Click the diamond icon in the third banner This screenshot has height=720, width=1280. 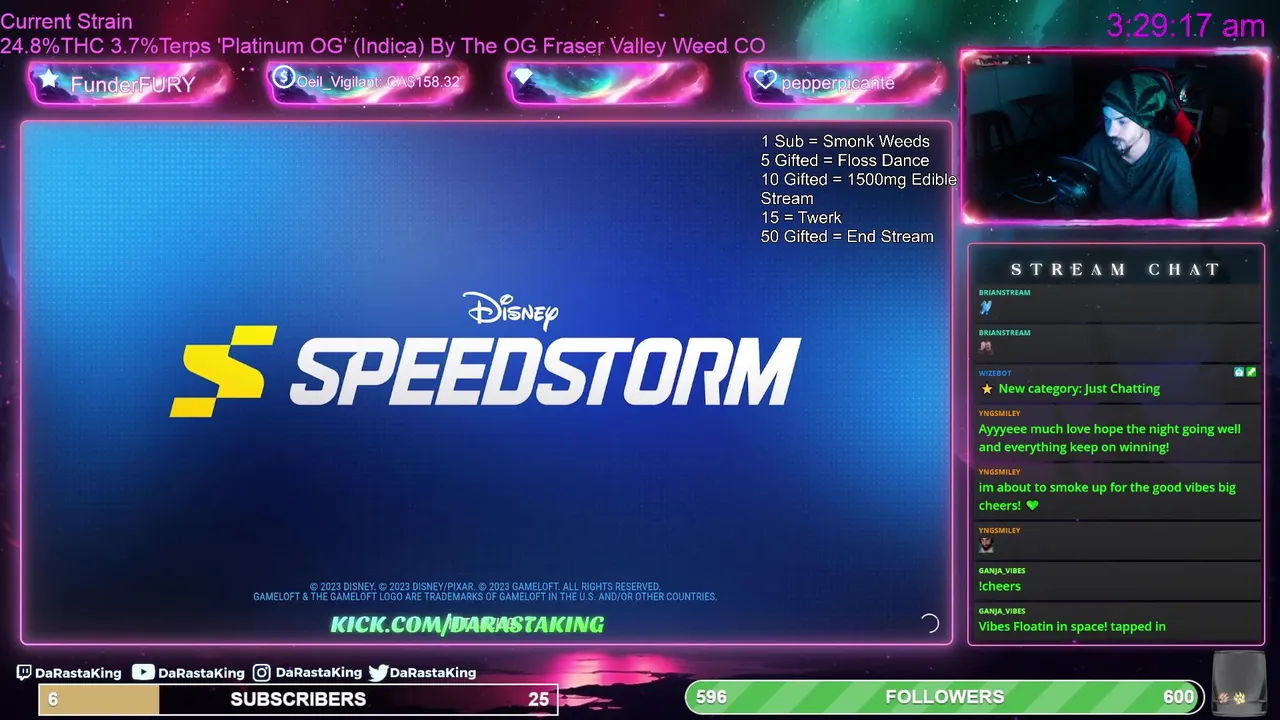523,78
